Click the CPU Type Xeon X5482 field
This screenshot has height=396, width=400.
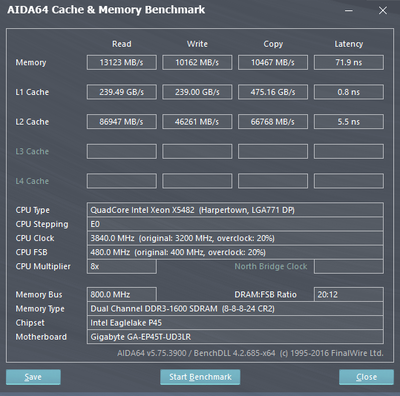(235, 210)
